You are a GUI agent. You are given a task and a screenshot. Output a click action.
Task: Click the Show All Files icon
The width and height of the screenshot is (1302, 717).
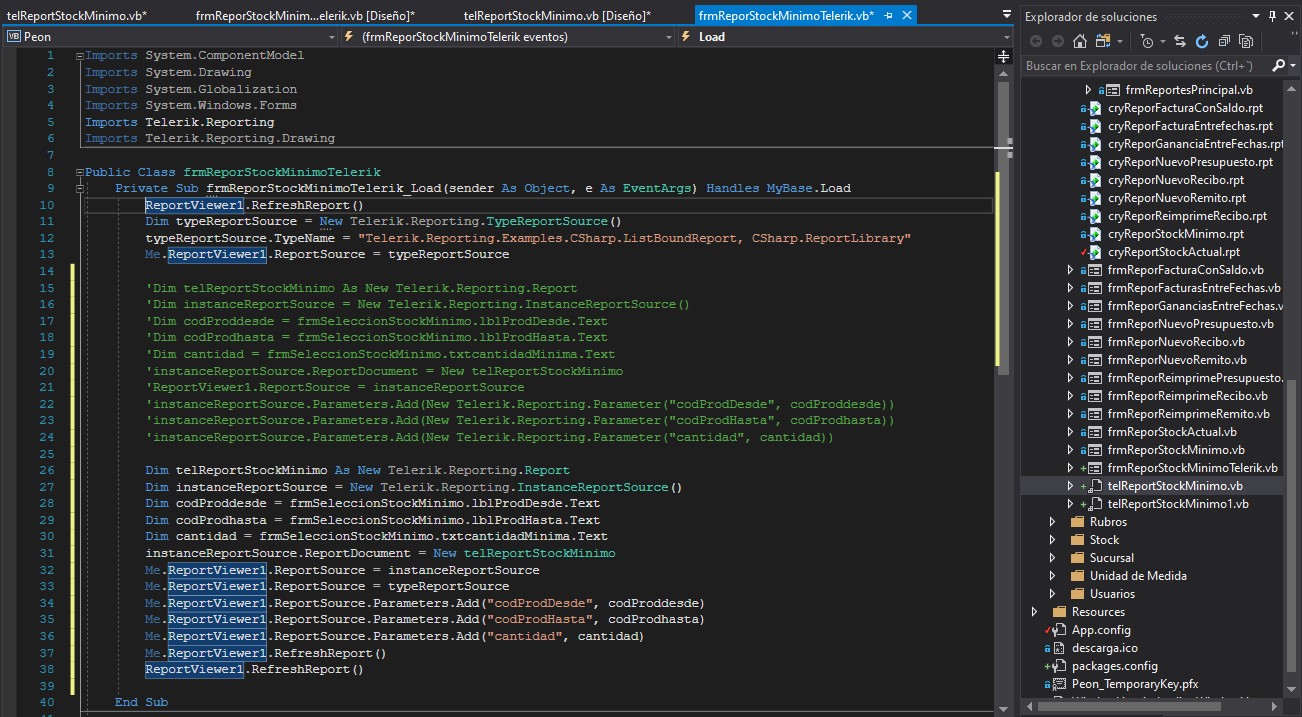(1245, 41)
